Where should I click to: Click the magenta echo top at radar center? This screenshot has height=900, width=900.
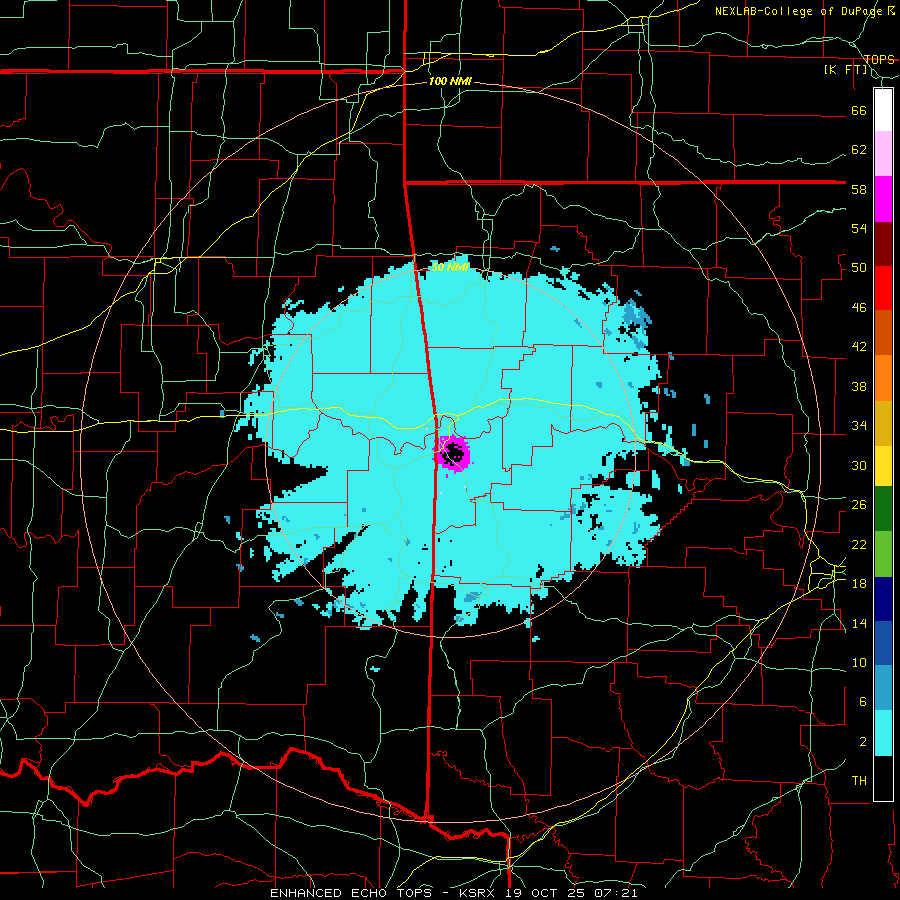coord(453,453)
